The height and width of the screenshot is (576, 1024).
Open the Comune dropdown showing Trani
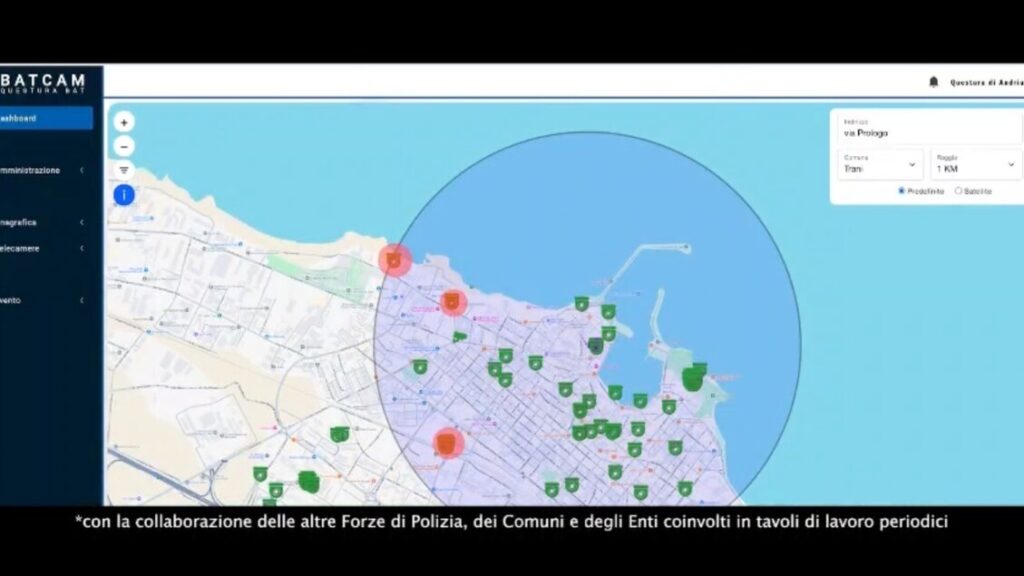[x=880, y=164]
